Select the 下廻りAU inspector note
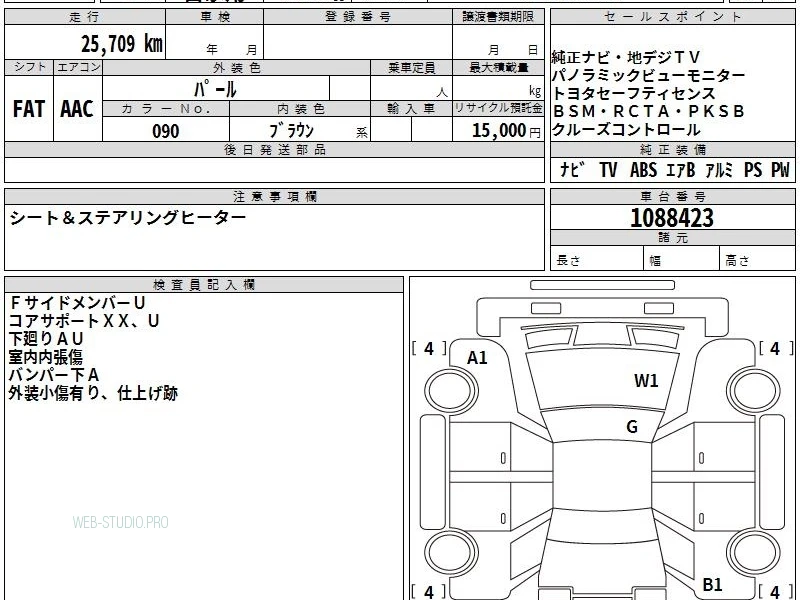 (46, 339)
